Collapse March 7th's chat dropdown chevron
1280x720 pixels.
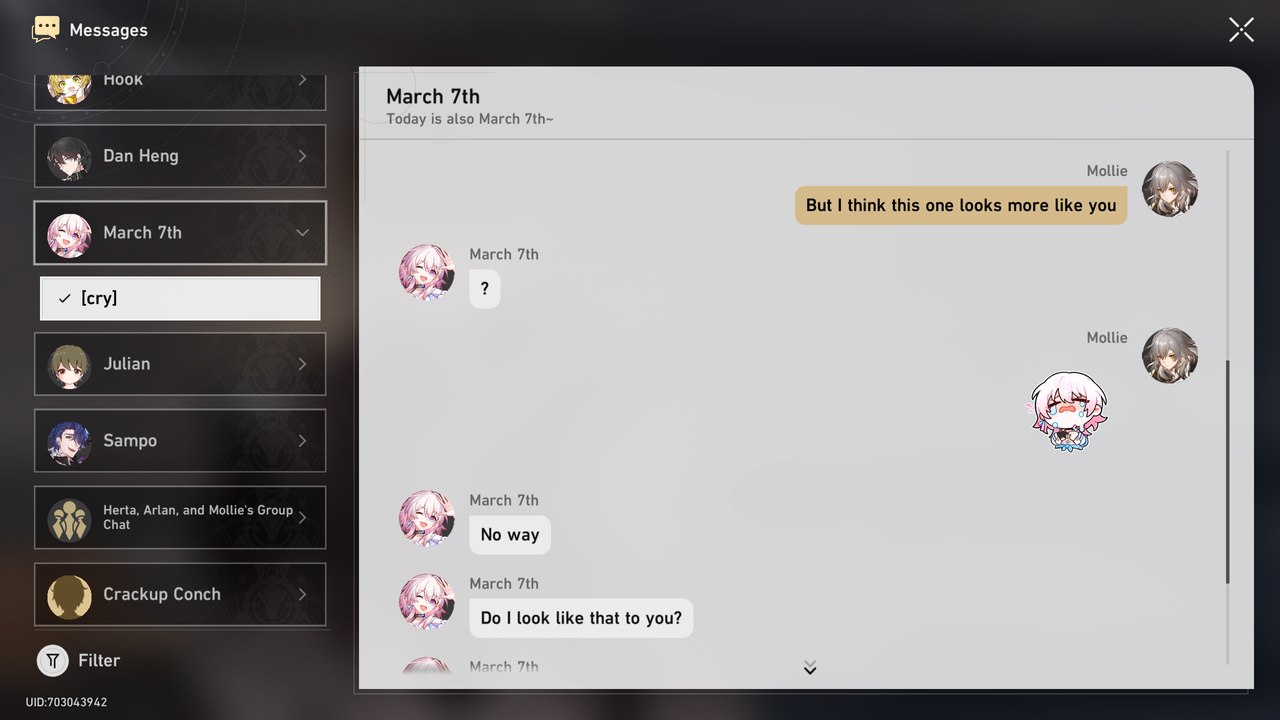click(x=302, y=233)
